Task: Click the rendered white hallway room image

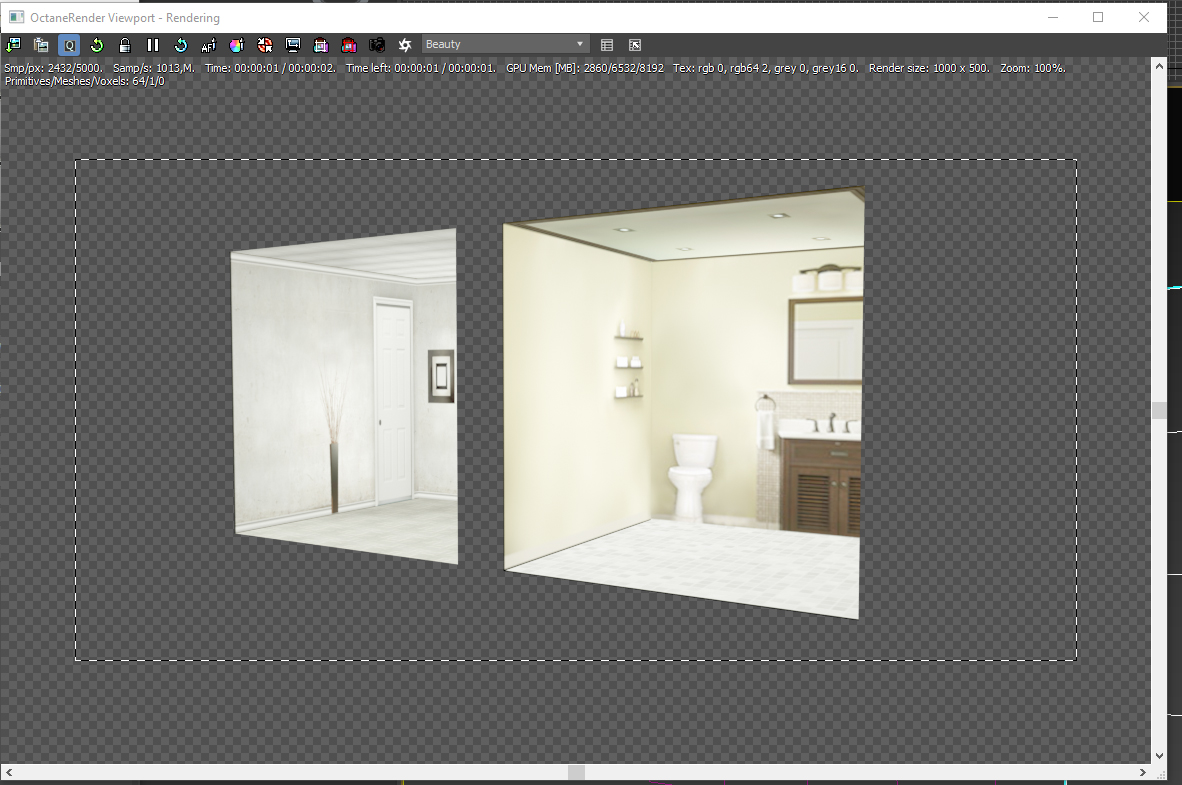Action: tap(344, 396)
